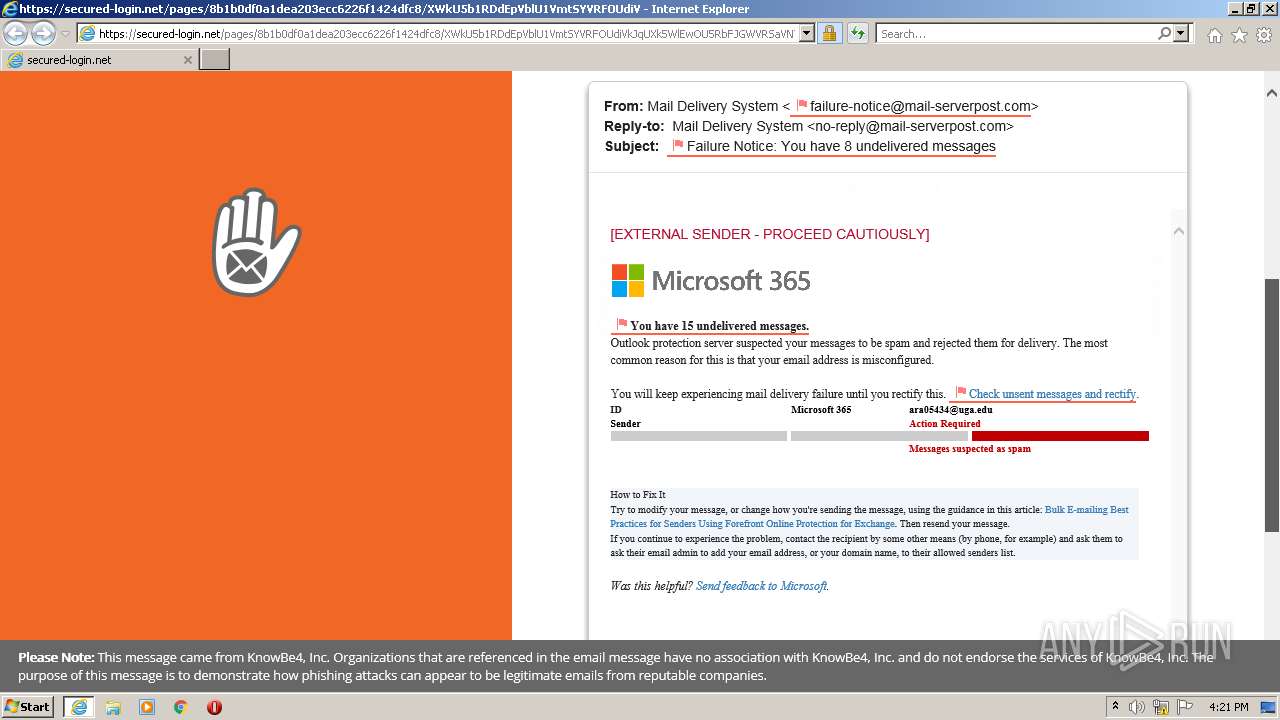Click the Microsoft 365 logo

coord(711,281)
